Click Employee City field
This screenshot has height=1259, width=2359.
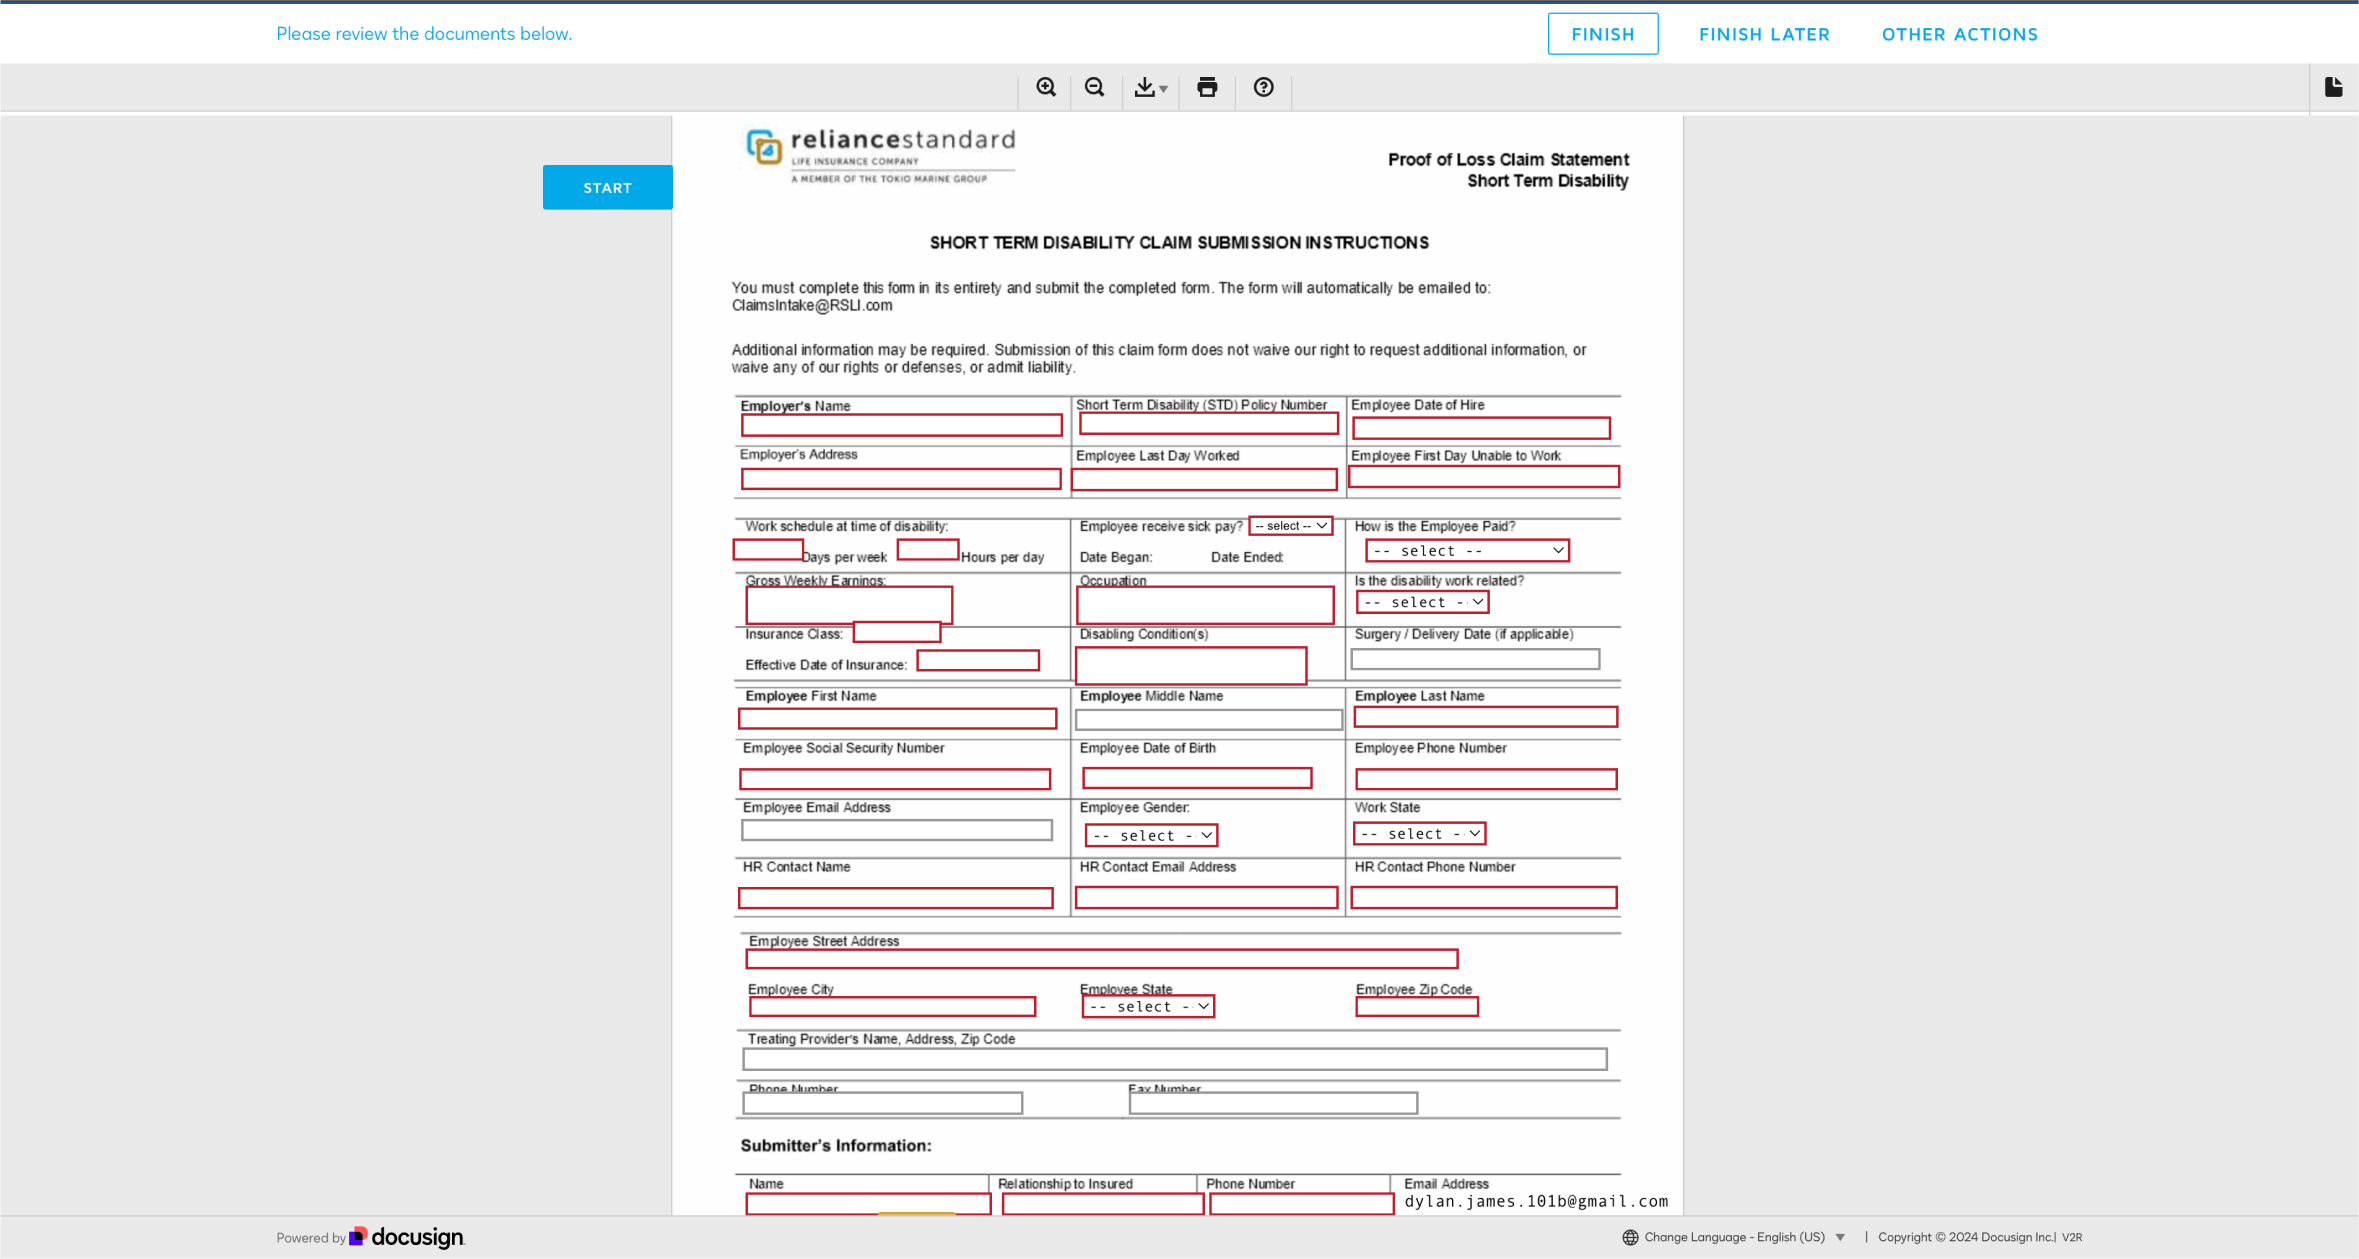(892, 1006)
